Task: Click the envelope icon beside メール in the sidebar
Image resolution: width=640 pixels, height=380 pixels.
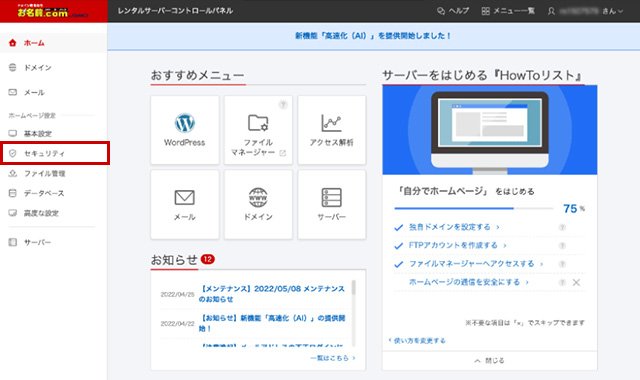Action: [x=13, y=92]
